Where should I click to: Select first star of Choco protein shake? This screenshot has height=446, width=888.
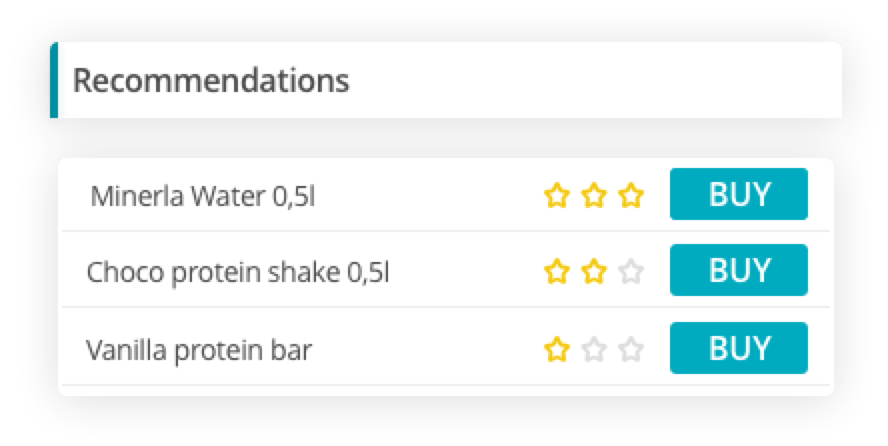[555, 271]
